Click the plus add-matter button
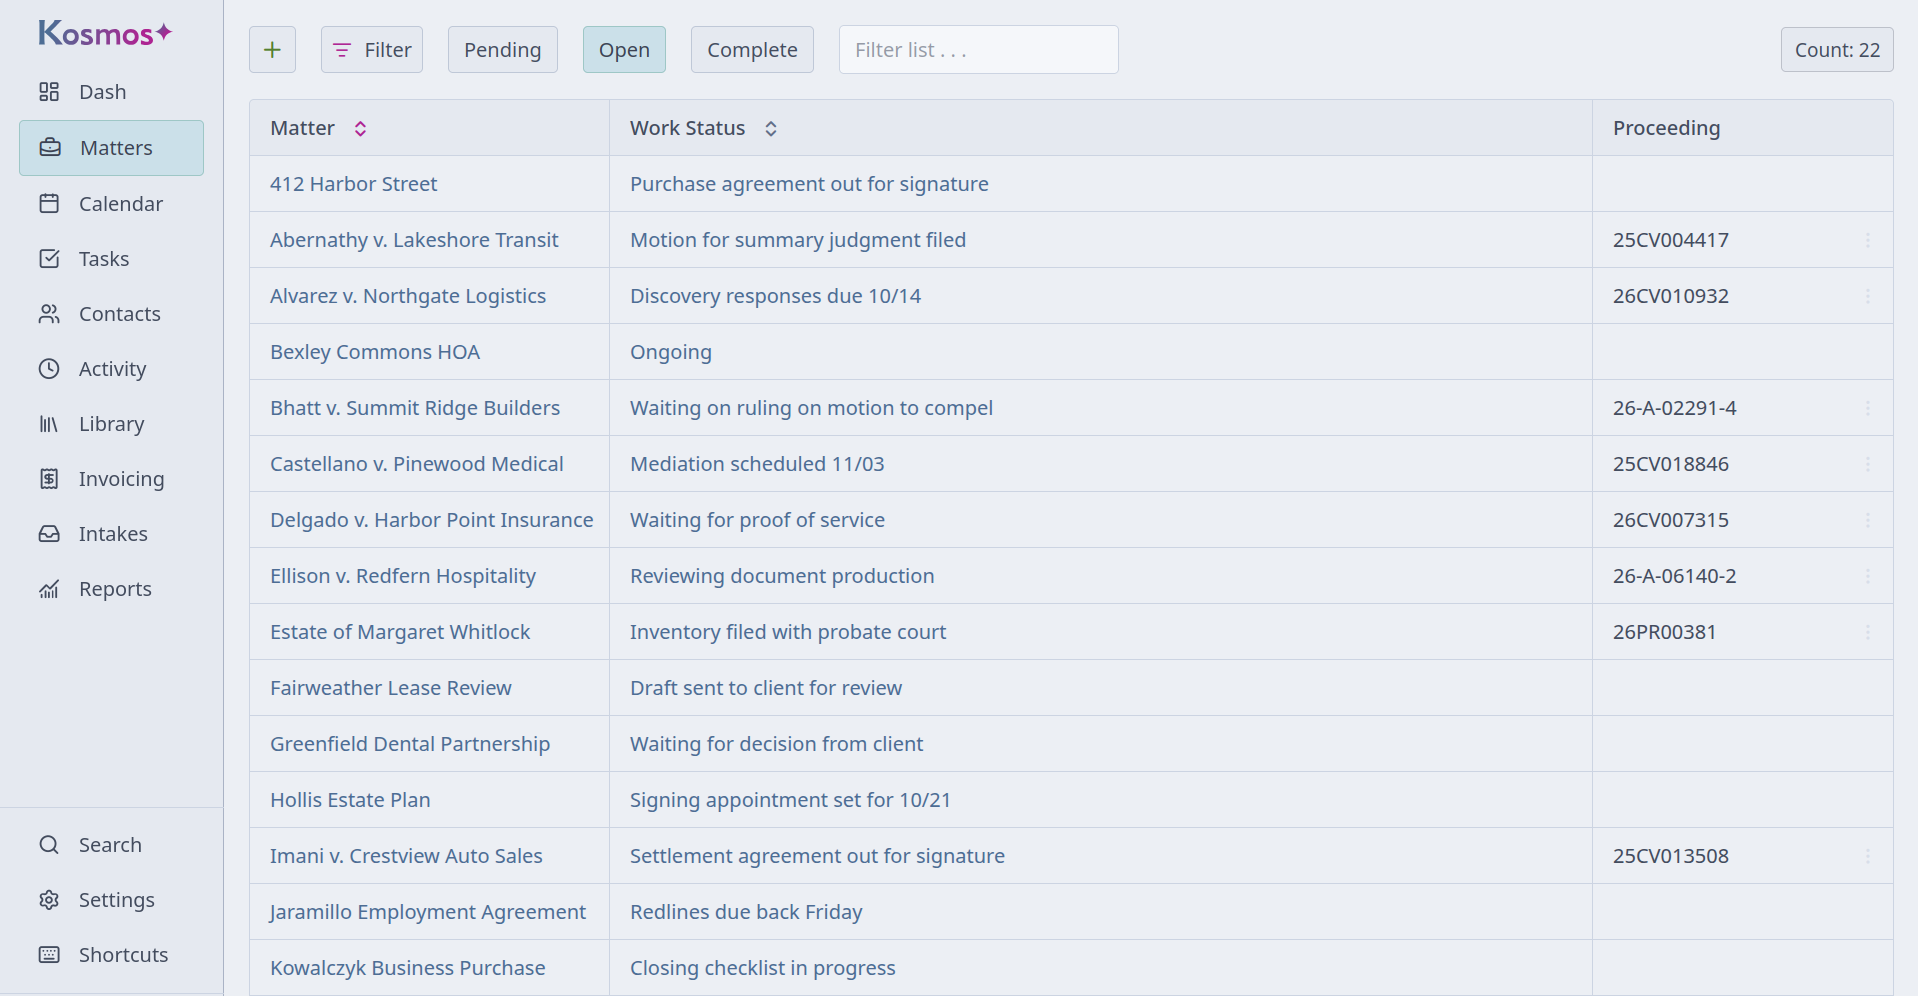This screenshot has height=996, width=1918. coord(272,50)
